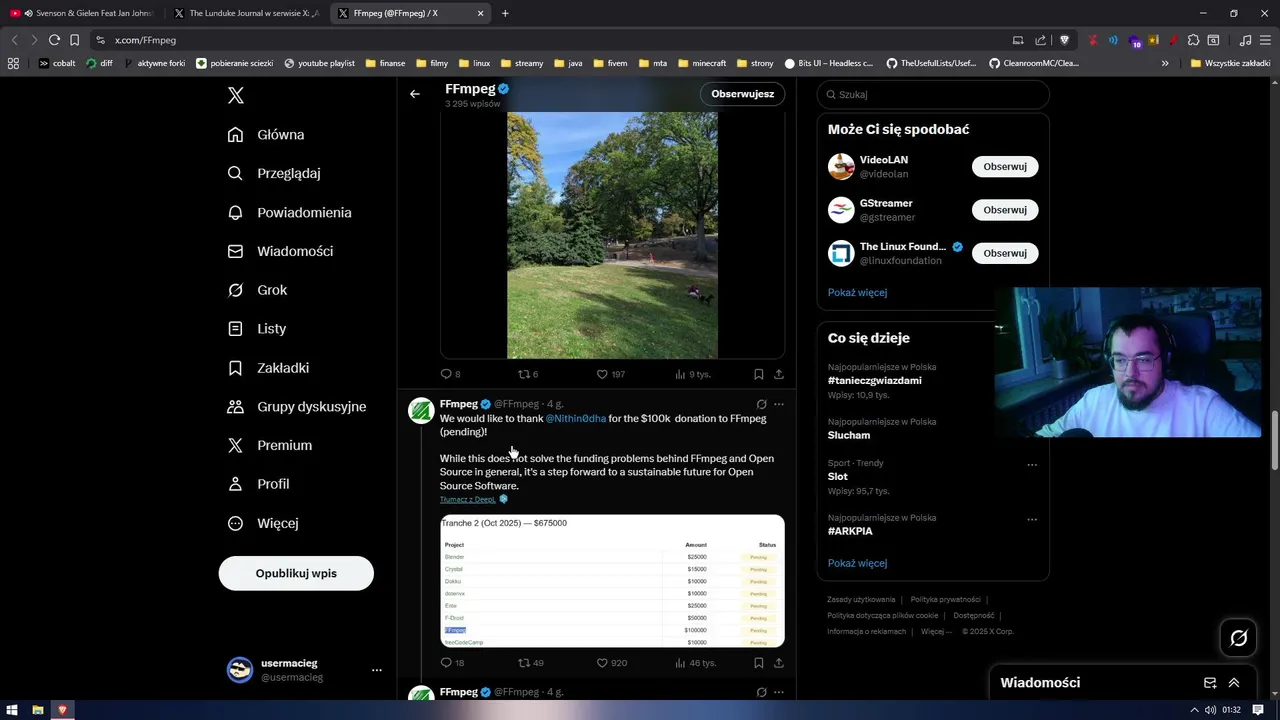The height and width of the screenshot is (720, 1280).
Task: Repost the park photo post
Action: pyautogui.click(x=528, y=374)
